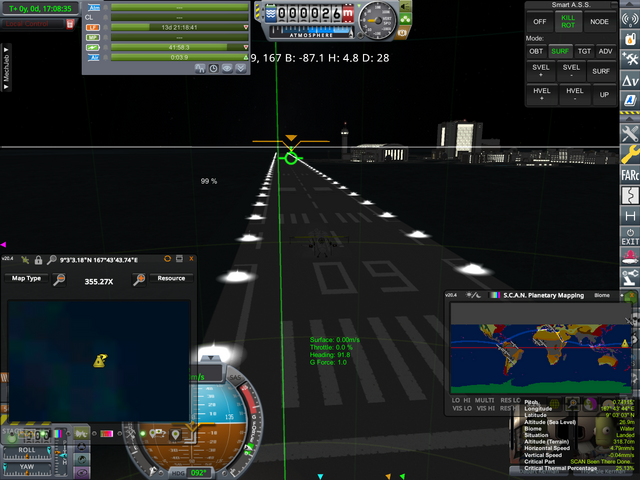Viewport: 640px width, 480px height.
Task: Open the RemoteTech antenna toolbar icon
Action: (630, 19)
